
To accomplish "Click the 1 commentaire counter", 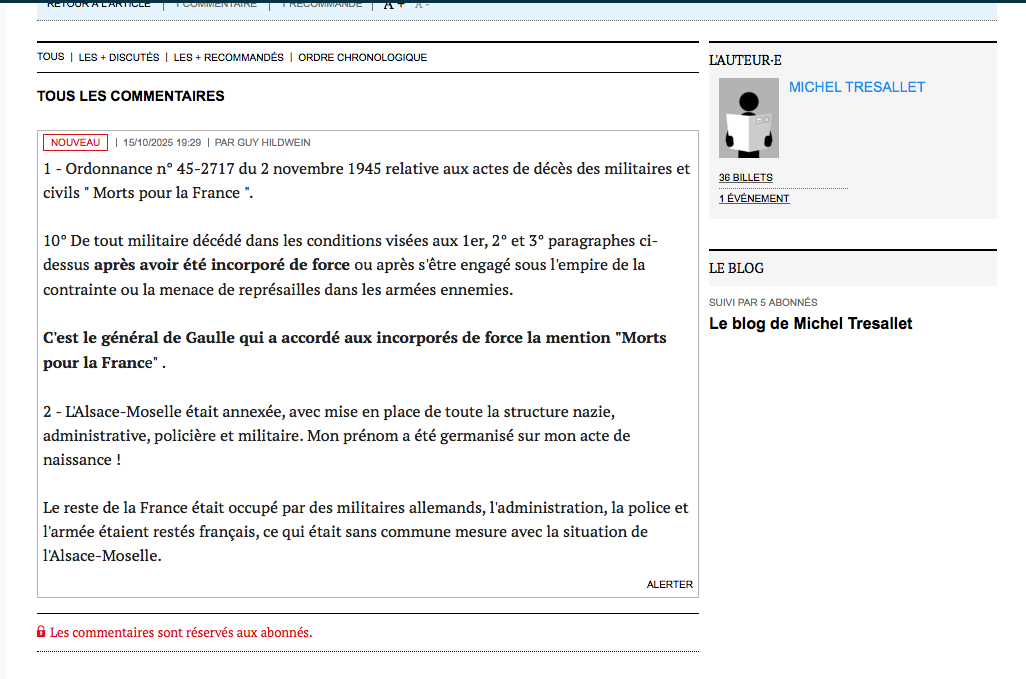I will [x=216, y=4].
